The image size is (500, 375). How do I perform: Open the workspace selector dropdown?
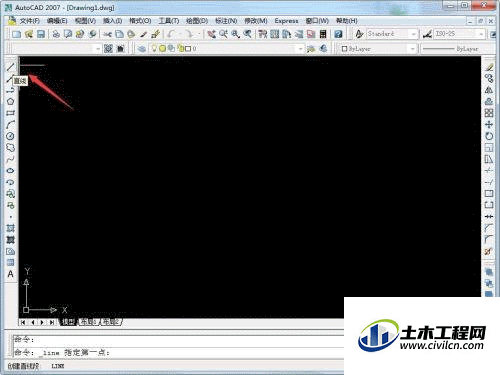tap(56, 49)
